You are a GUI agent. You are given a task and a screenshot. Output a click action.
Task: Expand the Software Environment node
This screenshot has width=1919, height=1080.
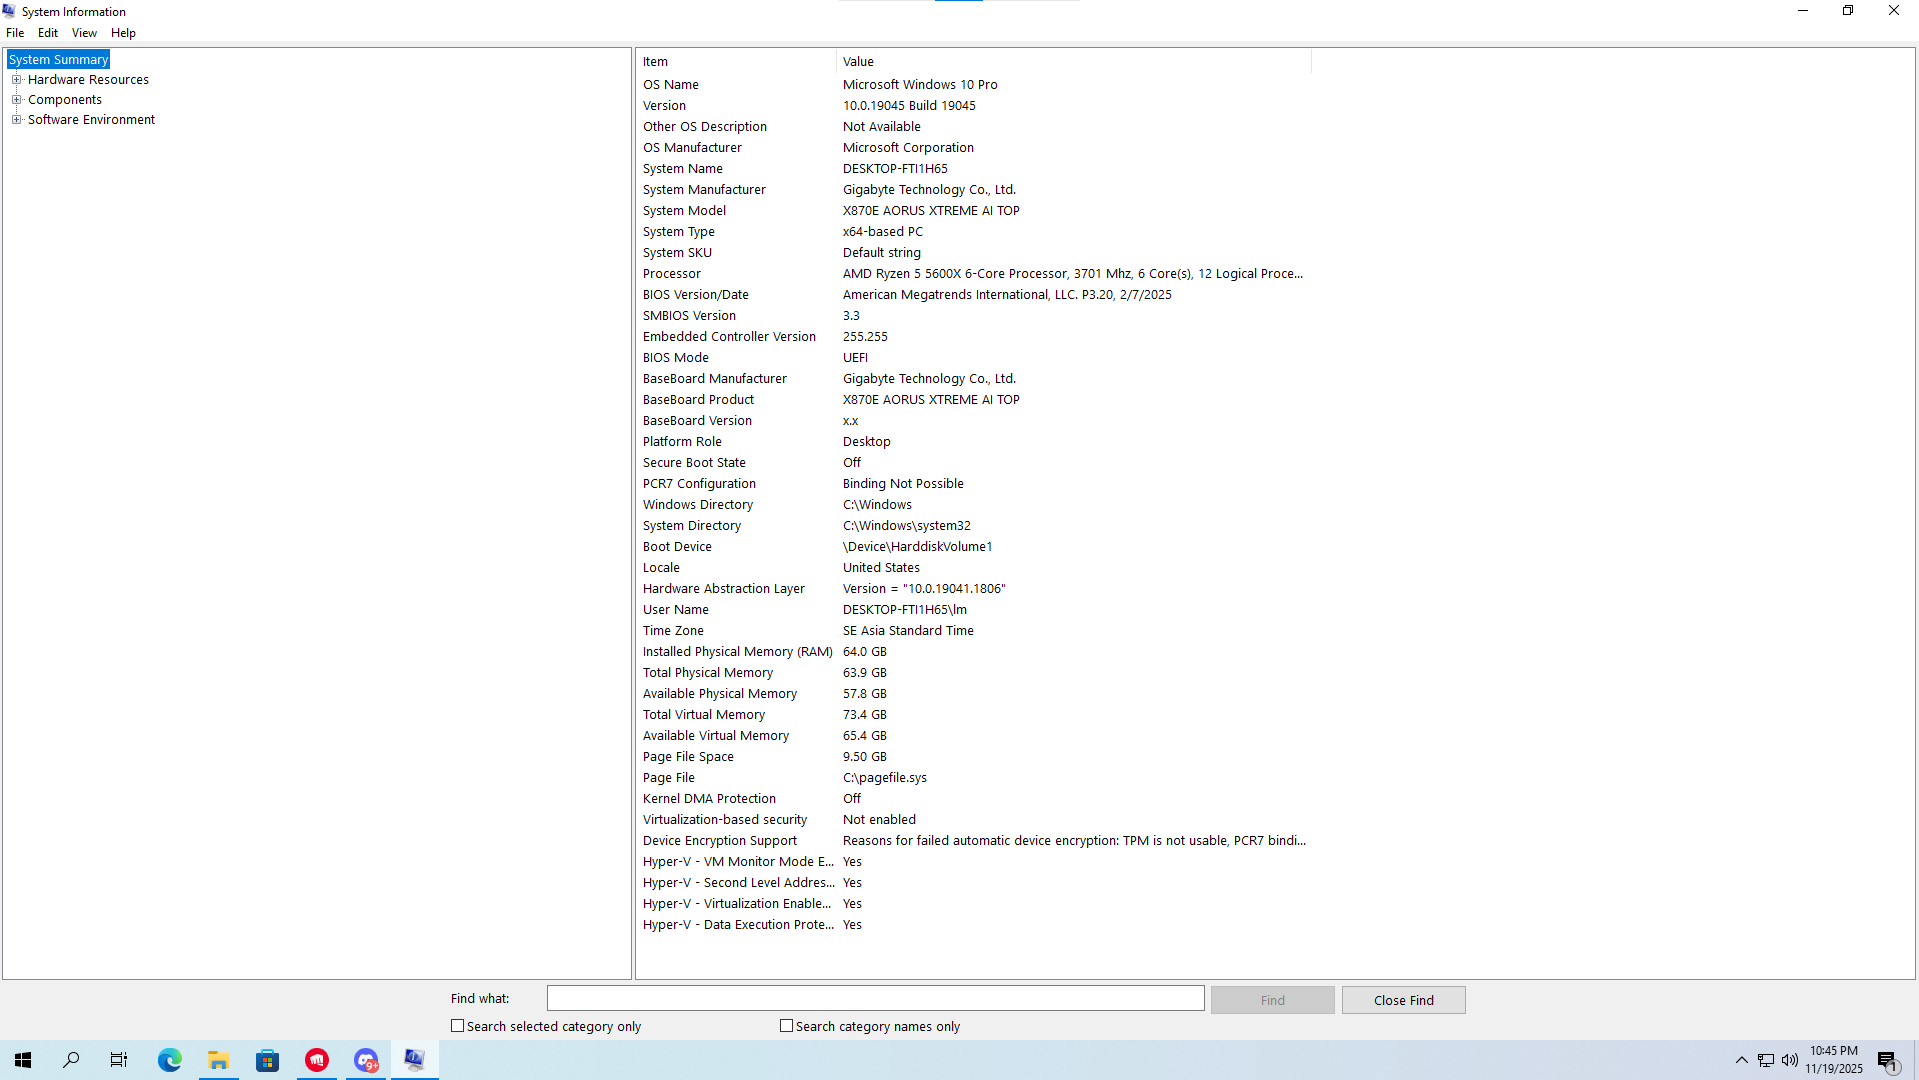tap(16, 120)
